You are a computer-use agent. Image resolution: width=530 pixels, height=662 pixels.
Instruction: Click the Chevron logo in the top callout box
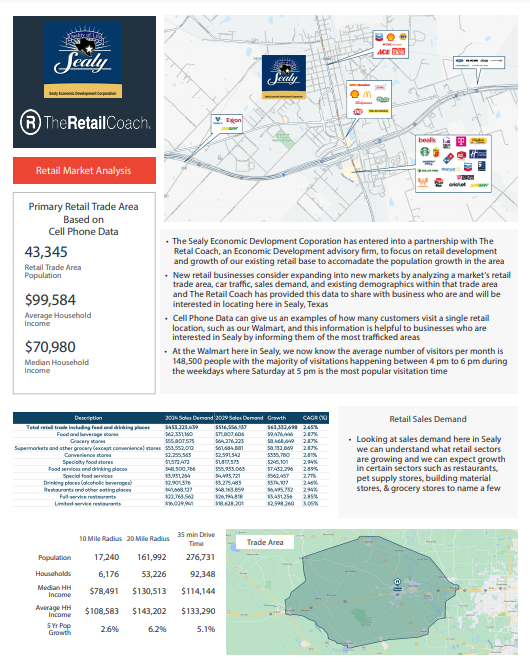coord(379,37)
